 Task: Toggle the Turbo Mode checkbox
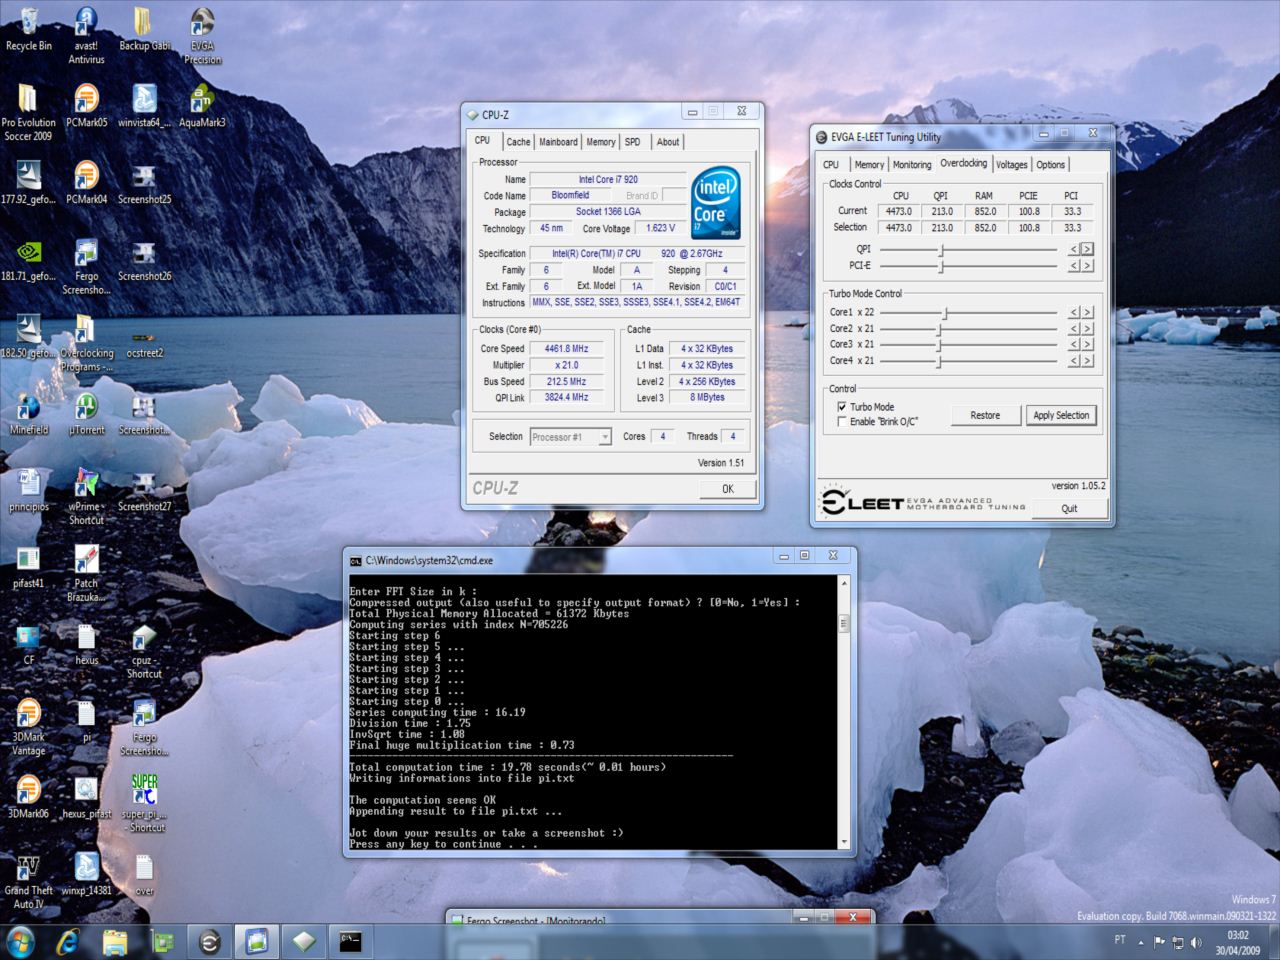[x=842, y=407]
